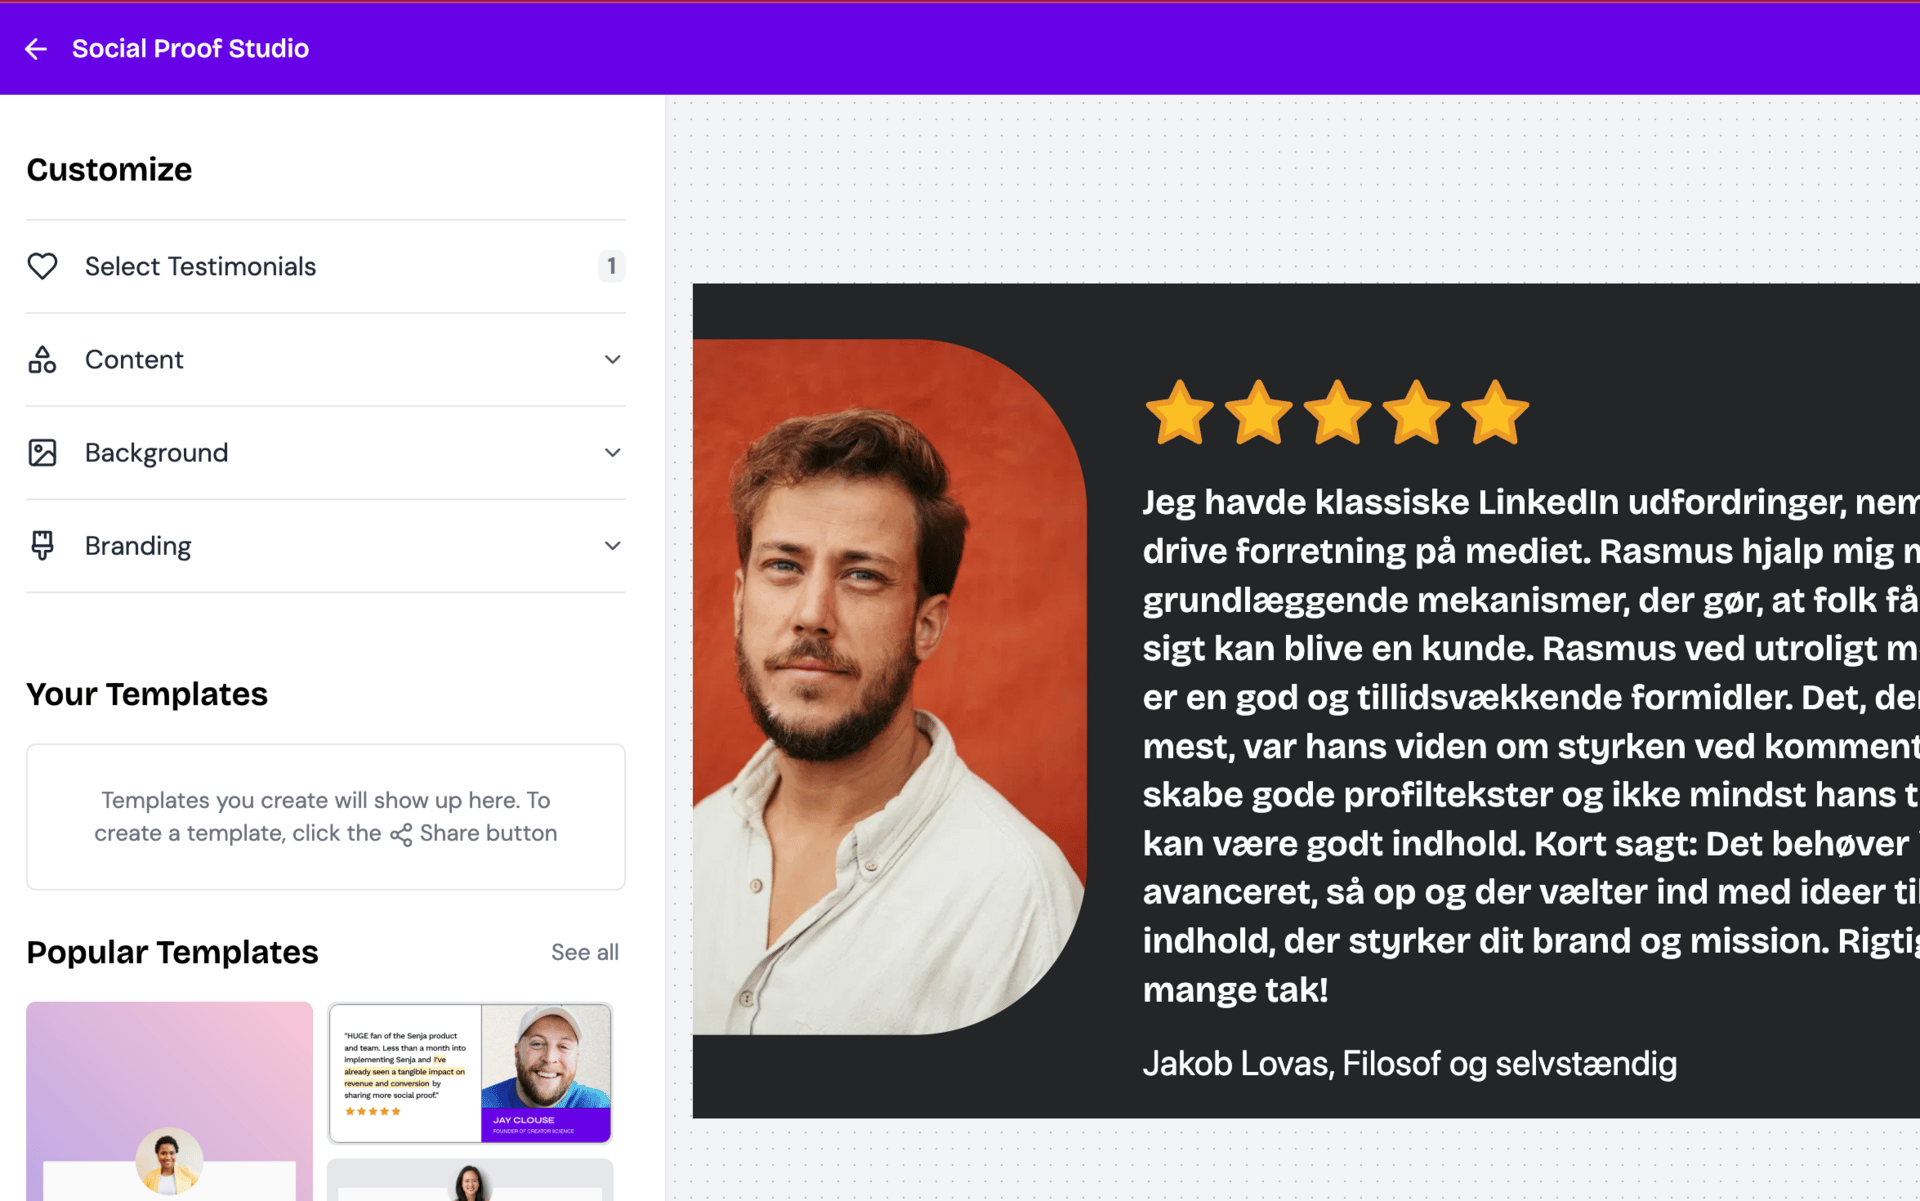
Task: Select the testimonial body text in the preview
Action: [x=1531, y=745]
